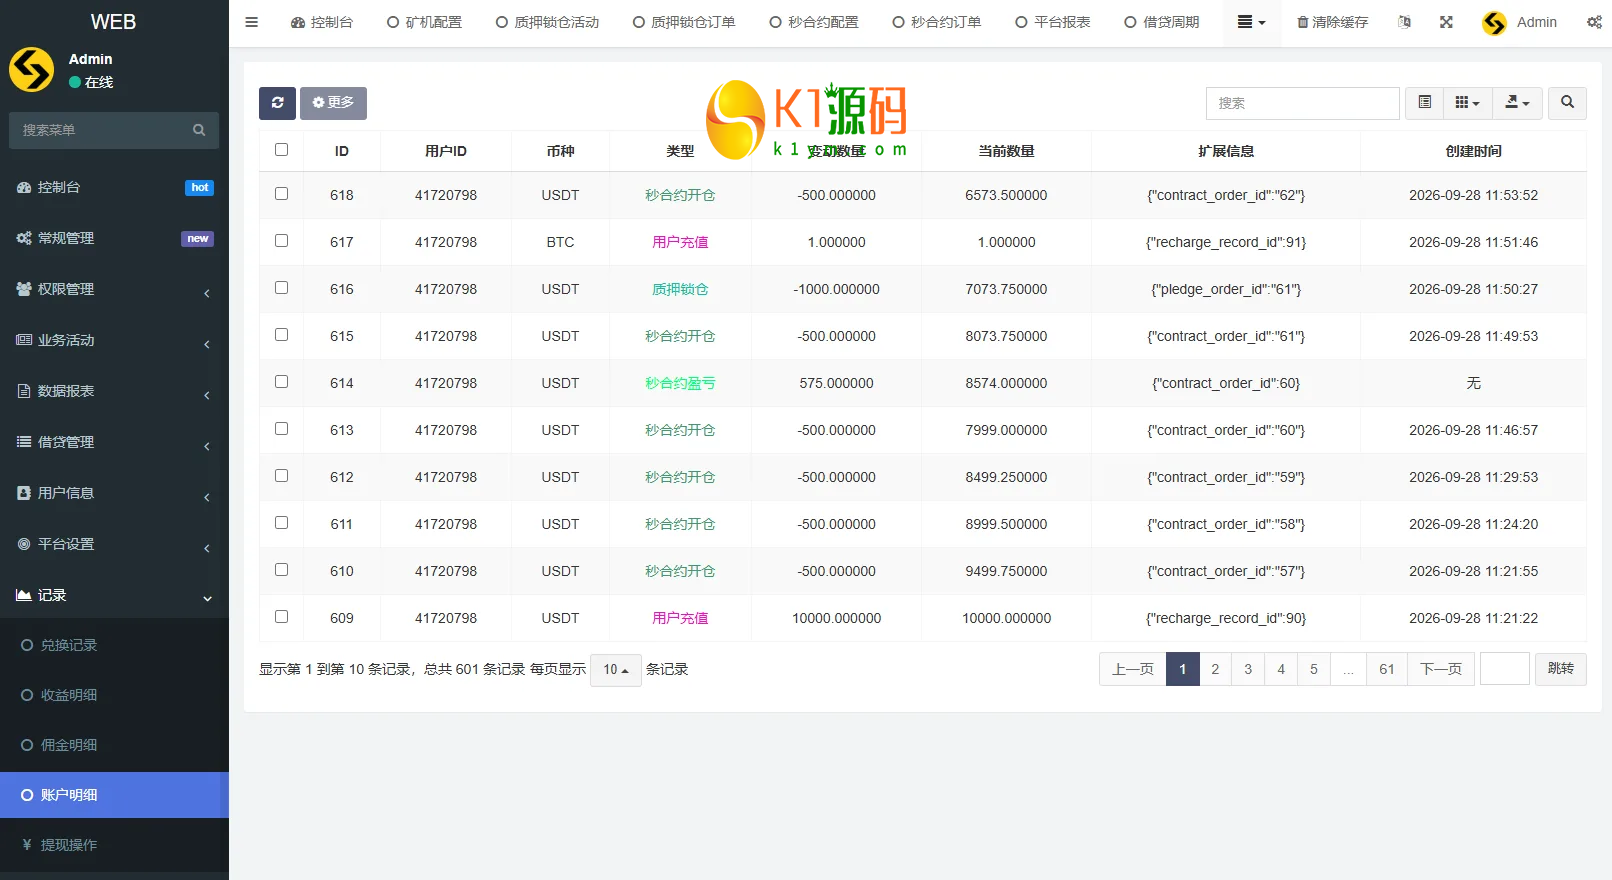Switch to the 秒合约配置 tab
The image size is (1612, 880).
click(814, 22)
